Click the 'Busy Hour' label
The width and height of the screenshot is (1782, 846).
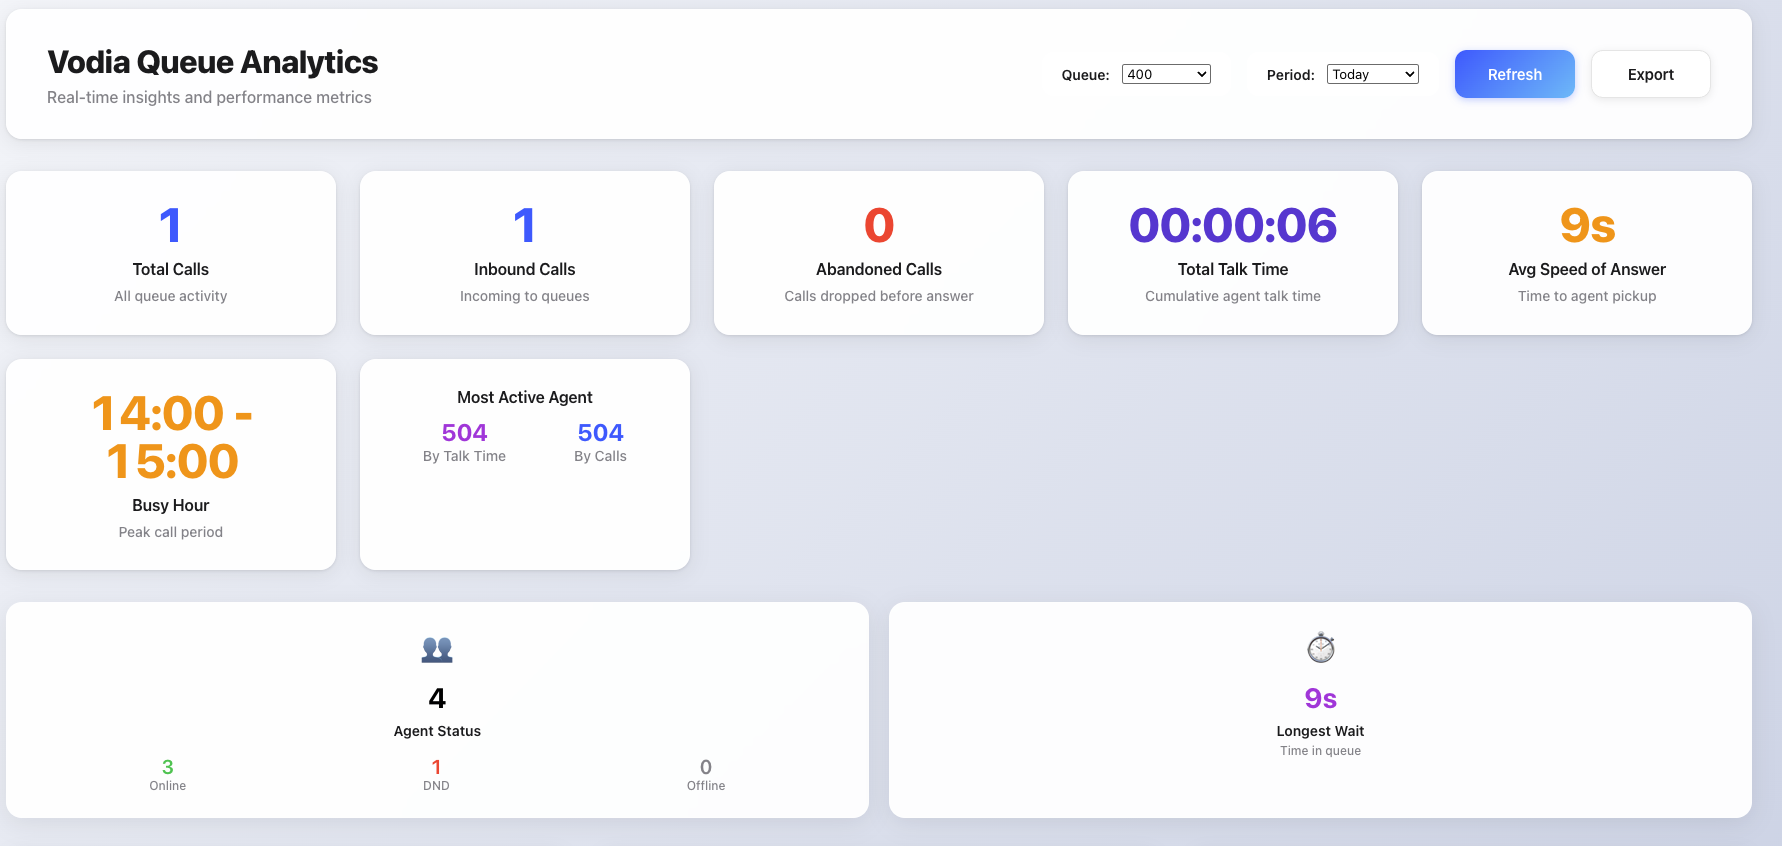coord(171,505)
